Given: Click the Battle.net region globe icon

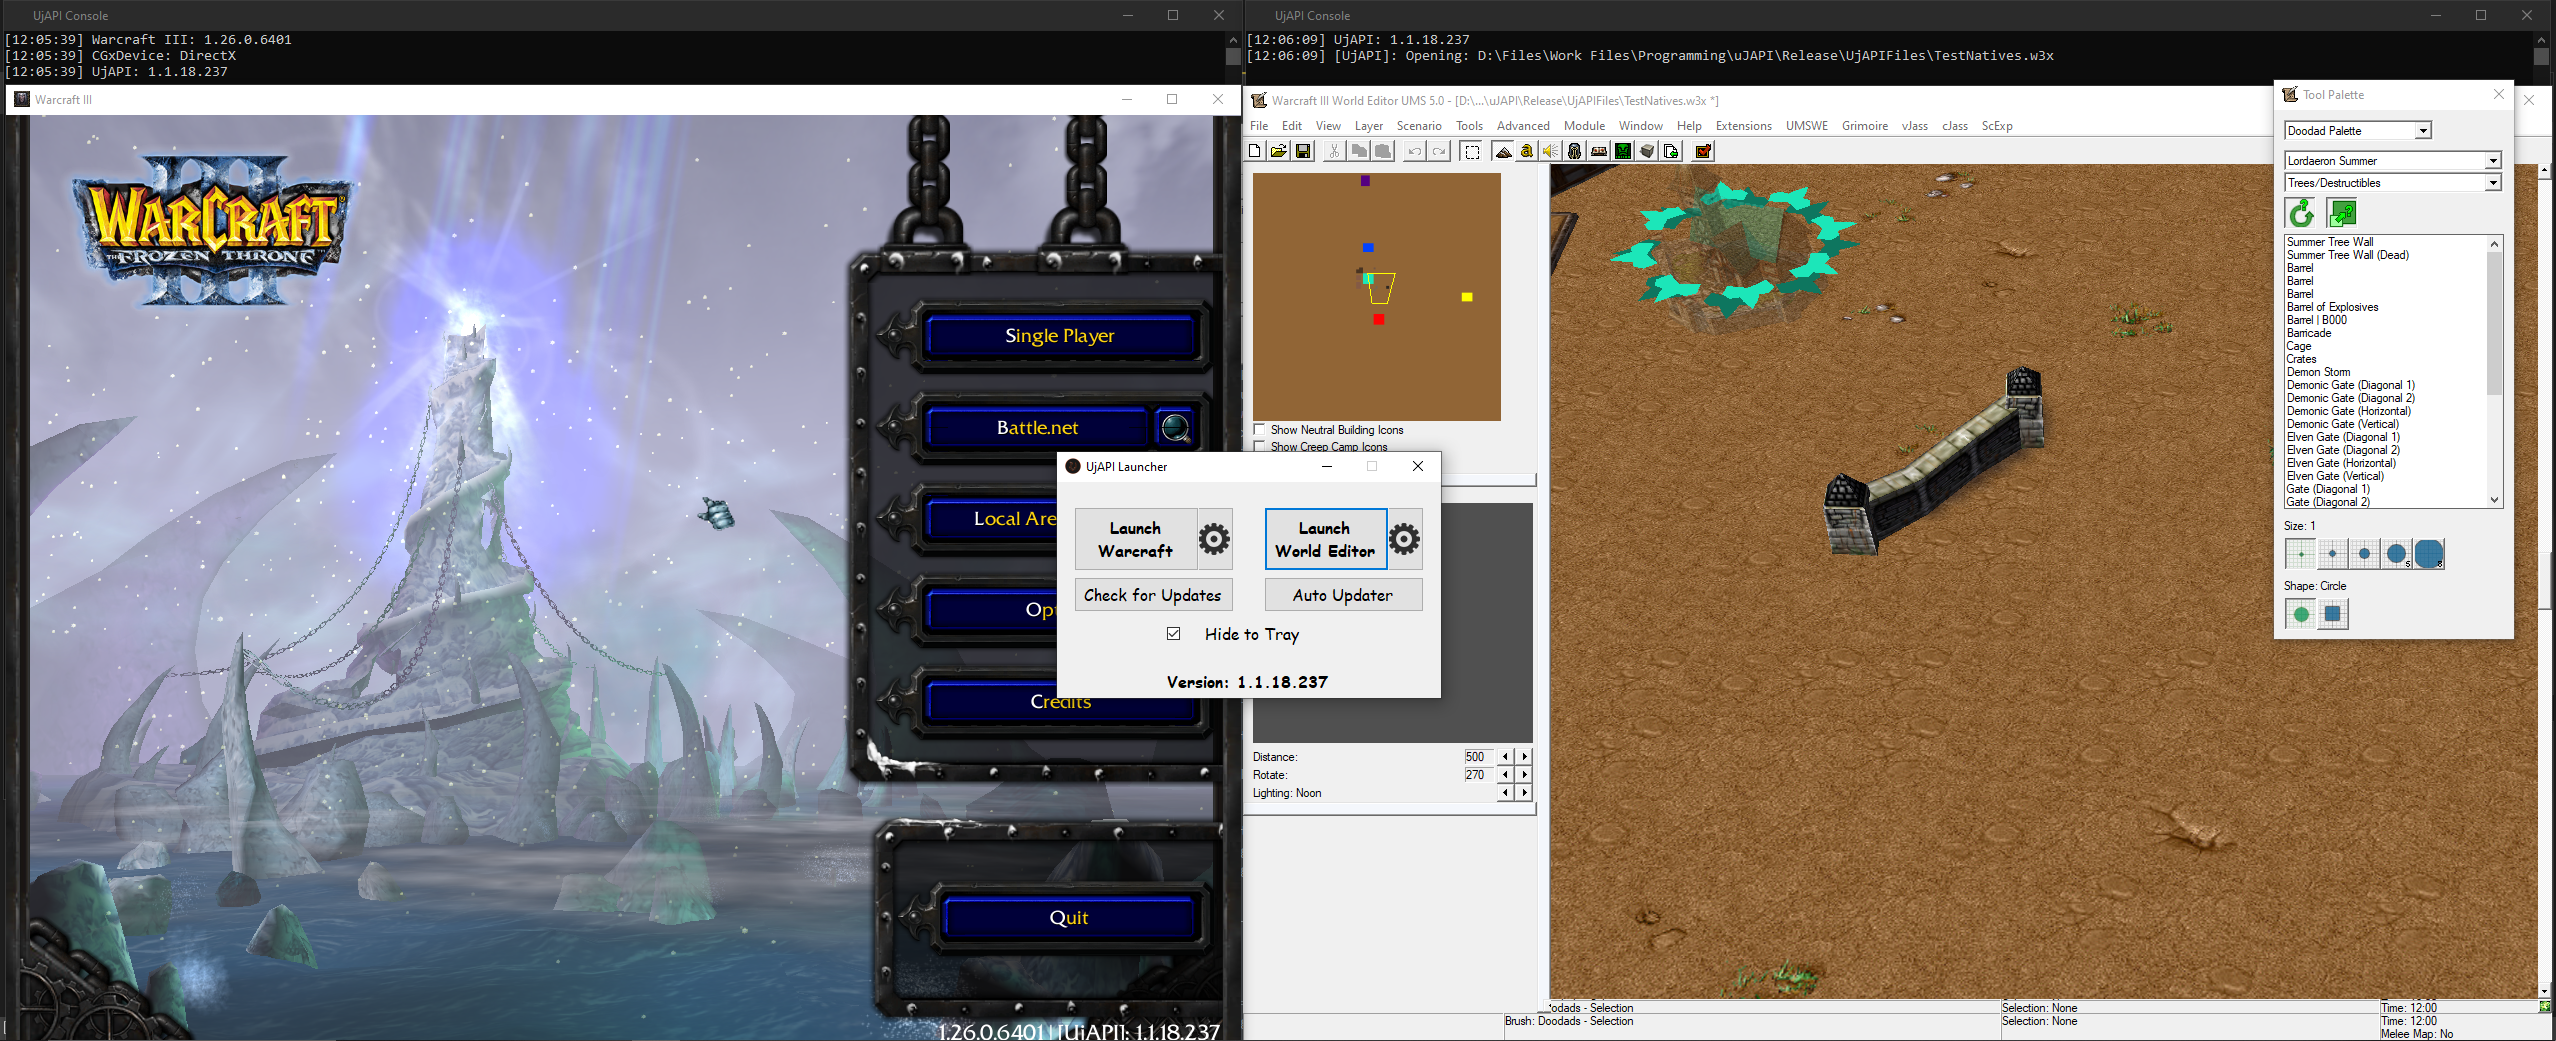Looking at the screenshot, I should (1176, 428).
